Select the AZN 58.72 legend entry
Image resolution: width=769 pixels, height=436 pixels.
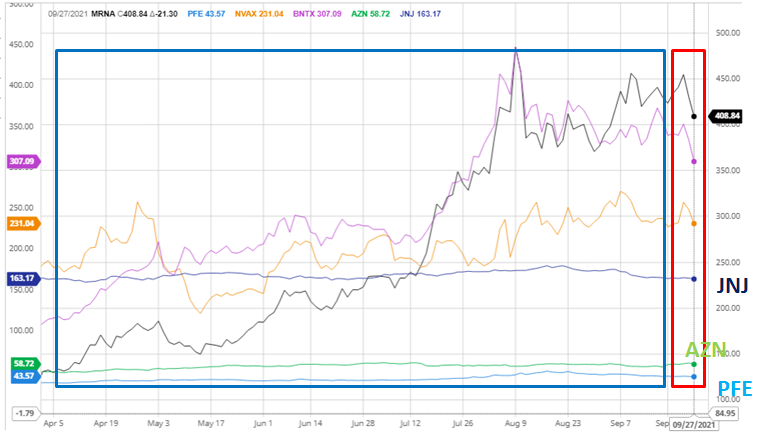[370, 14]
